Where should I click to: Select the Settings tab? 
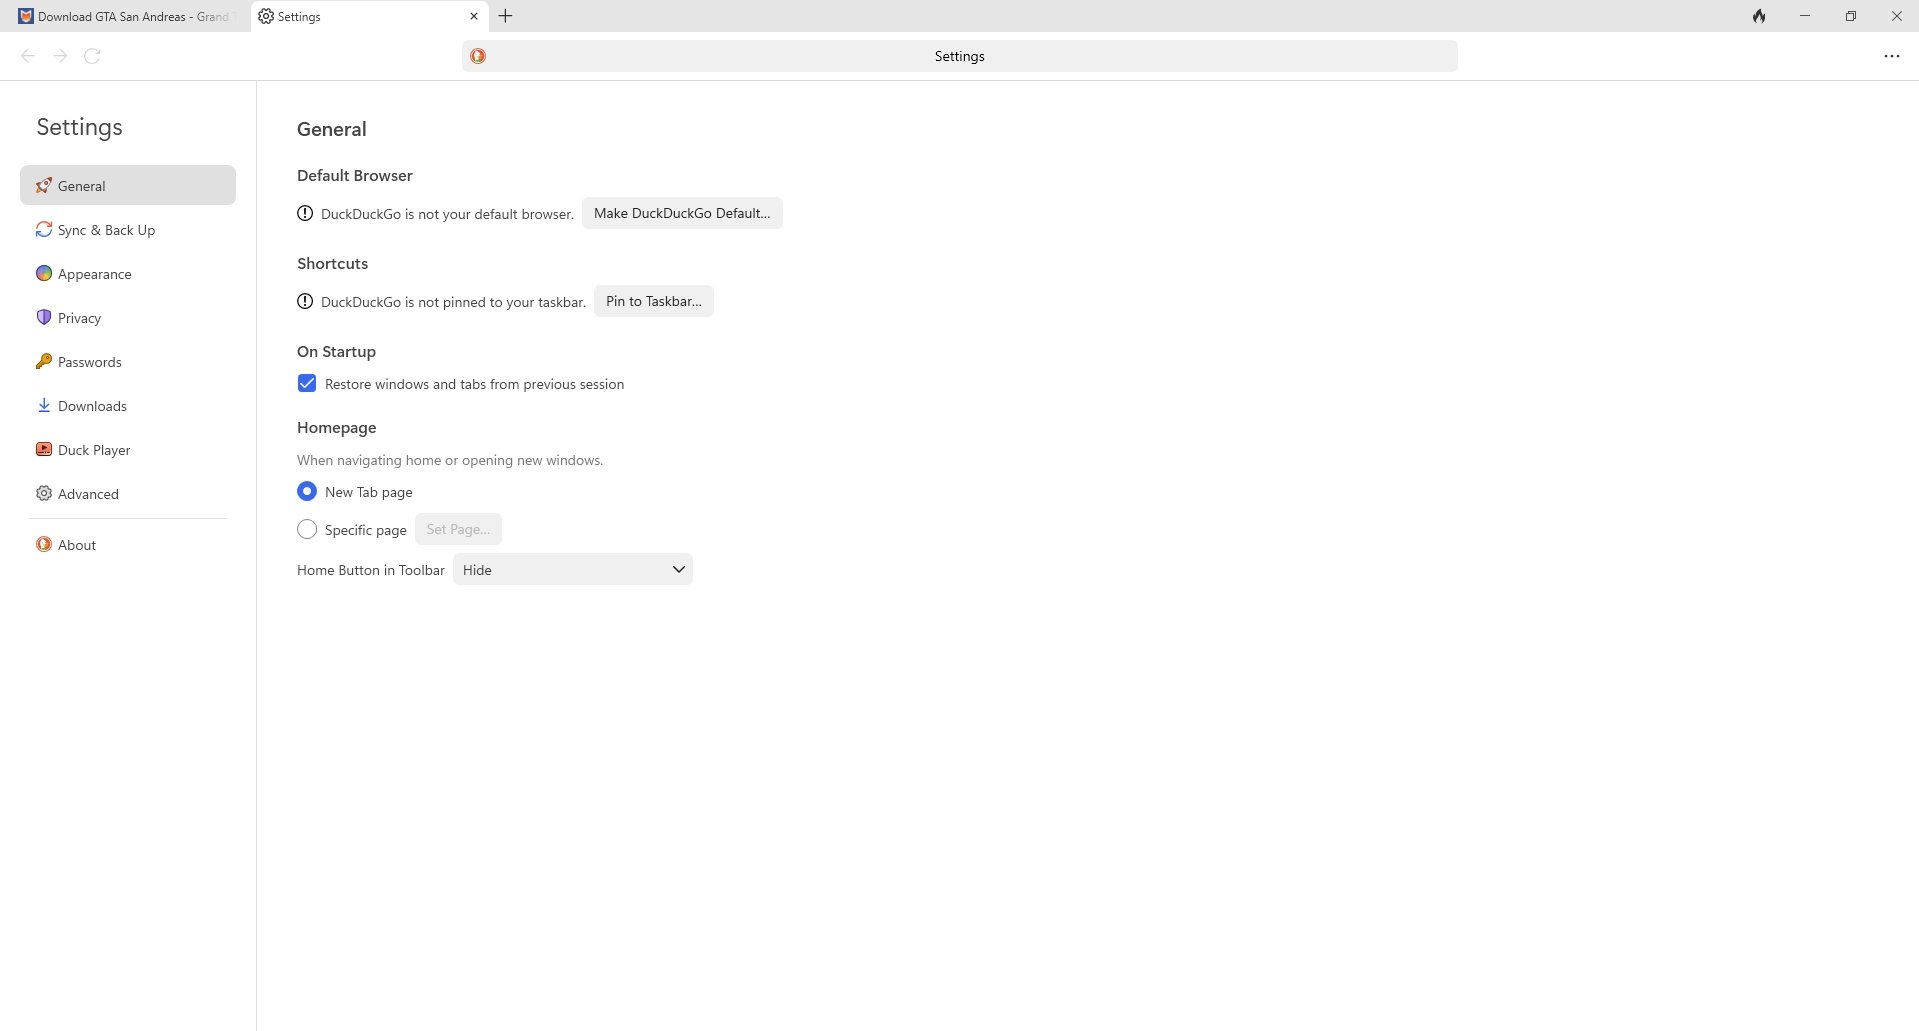coord(368,16)
